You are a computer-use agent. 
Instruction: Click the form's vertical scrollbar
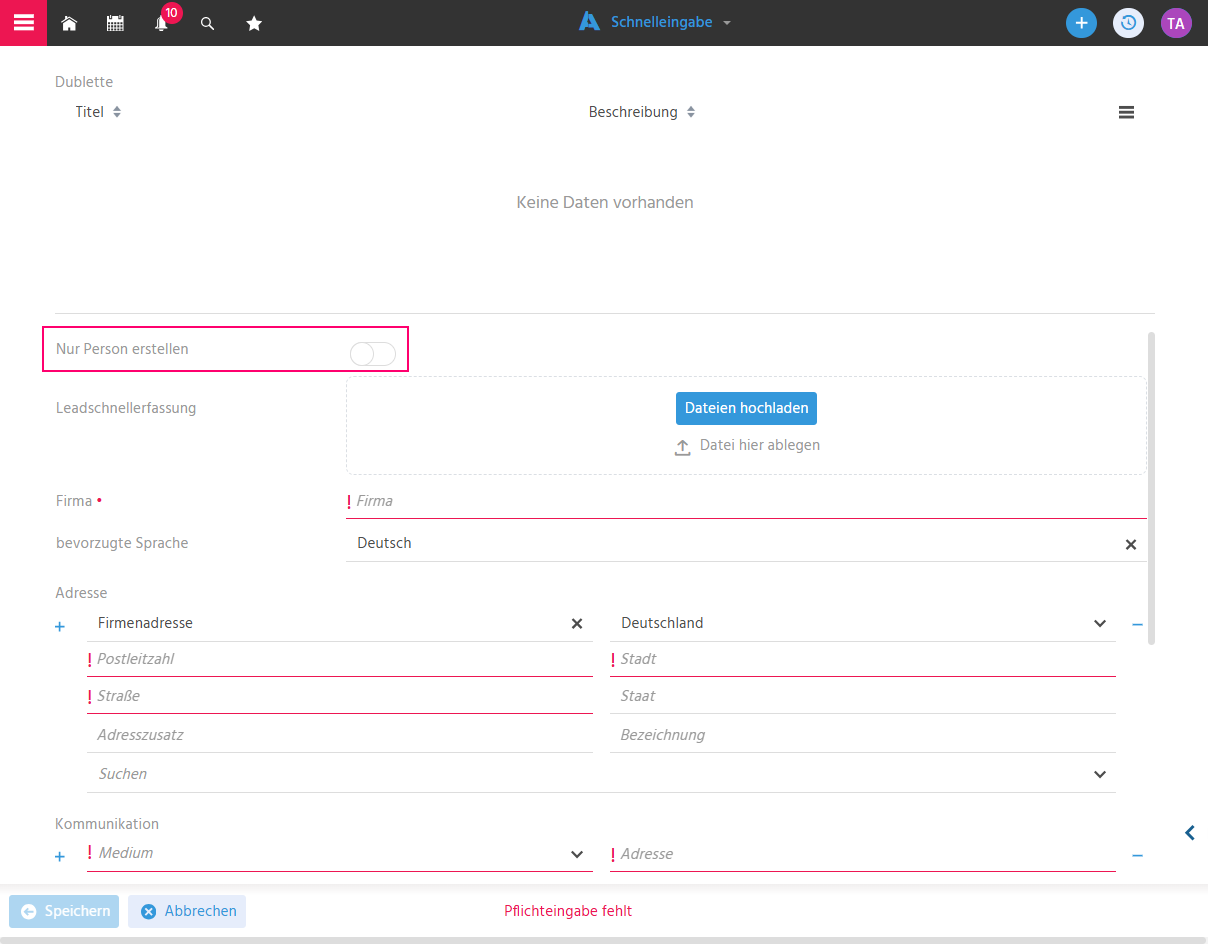[x=1151, y=488]
